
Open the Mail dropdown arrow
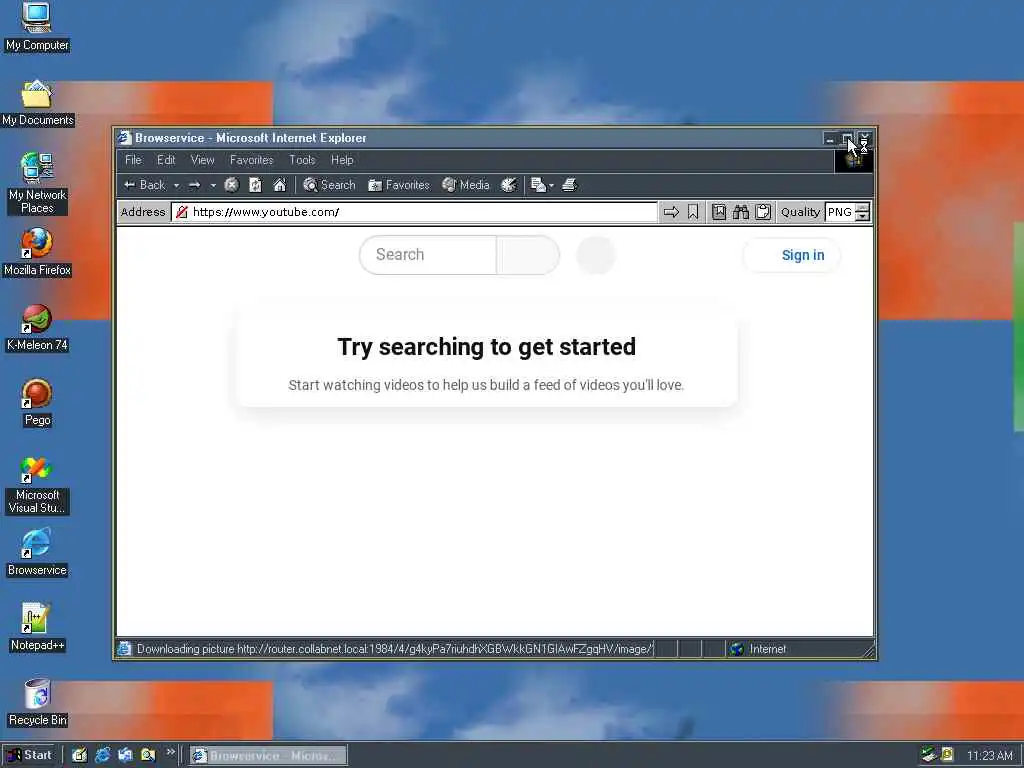click(x=551, y=186)
